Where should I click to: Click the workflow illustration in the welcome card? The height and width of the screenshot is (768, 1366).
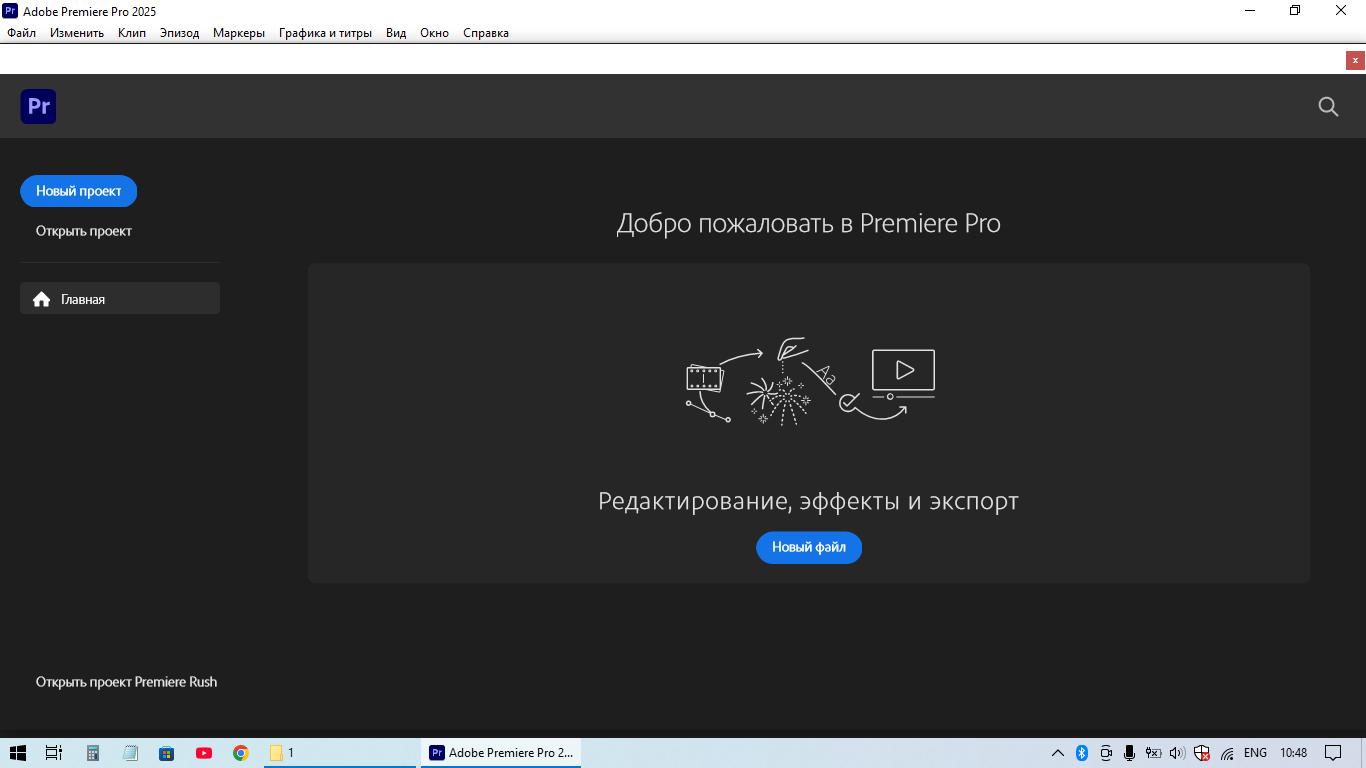pyautogui.click(x=810, y=382)
